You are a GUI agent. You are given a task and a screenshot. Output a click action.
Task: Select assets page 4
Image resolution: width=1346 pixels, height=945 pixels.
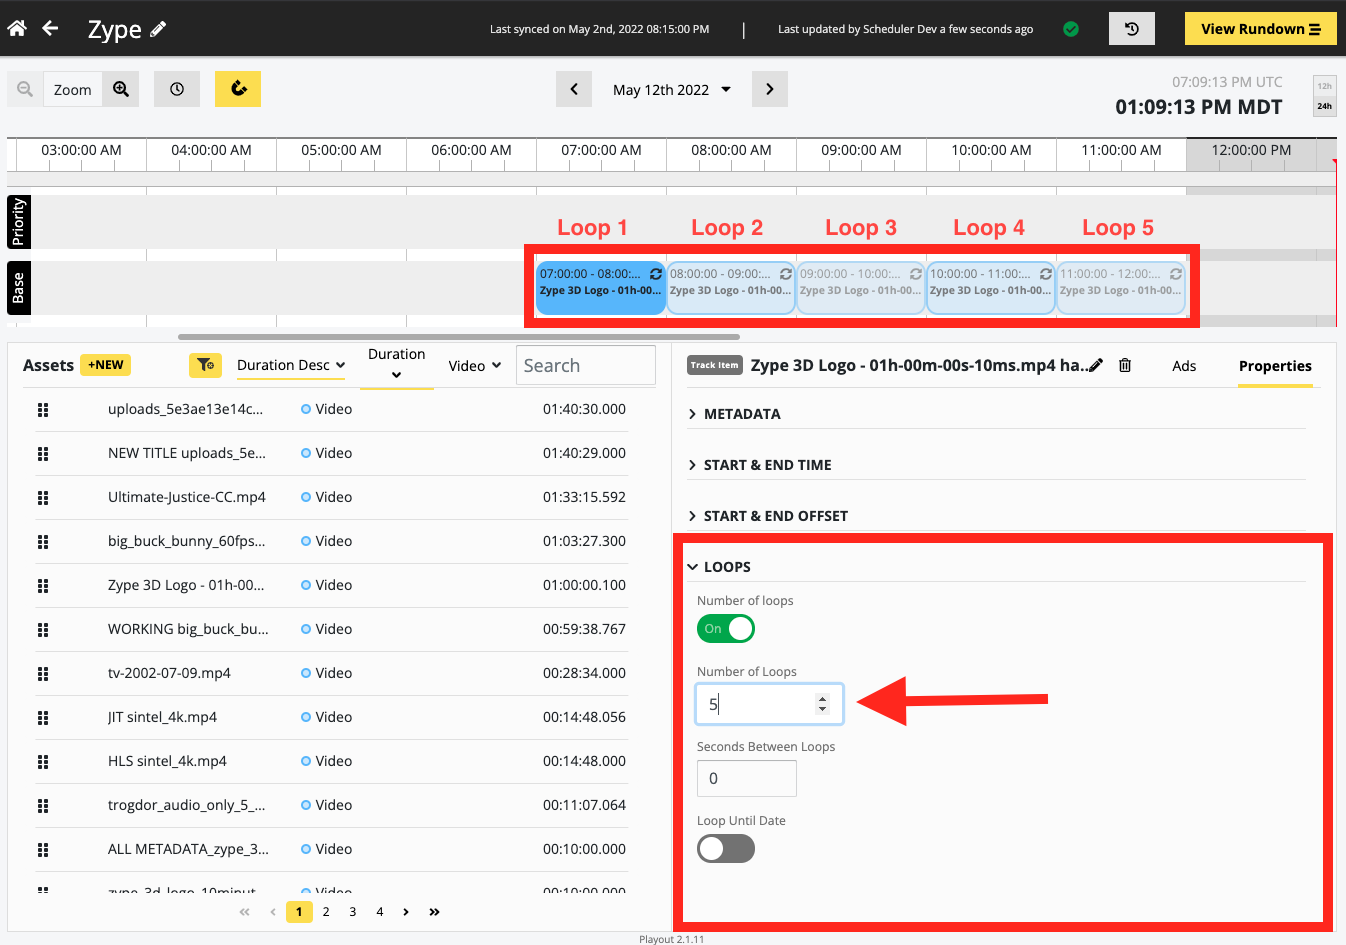click(380, 912)
